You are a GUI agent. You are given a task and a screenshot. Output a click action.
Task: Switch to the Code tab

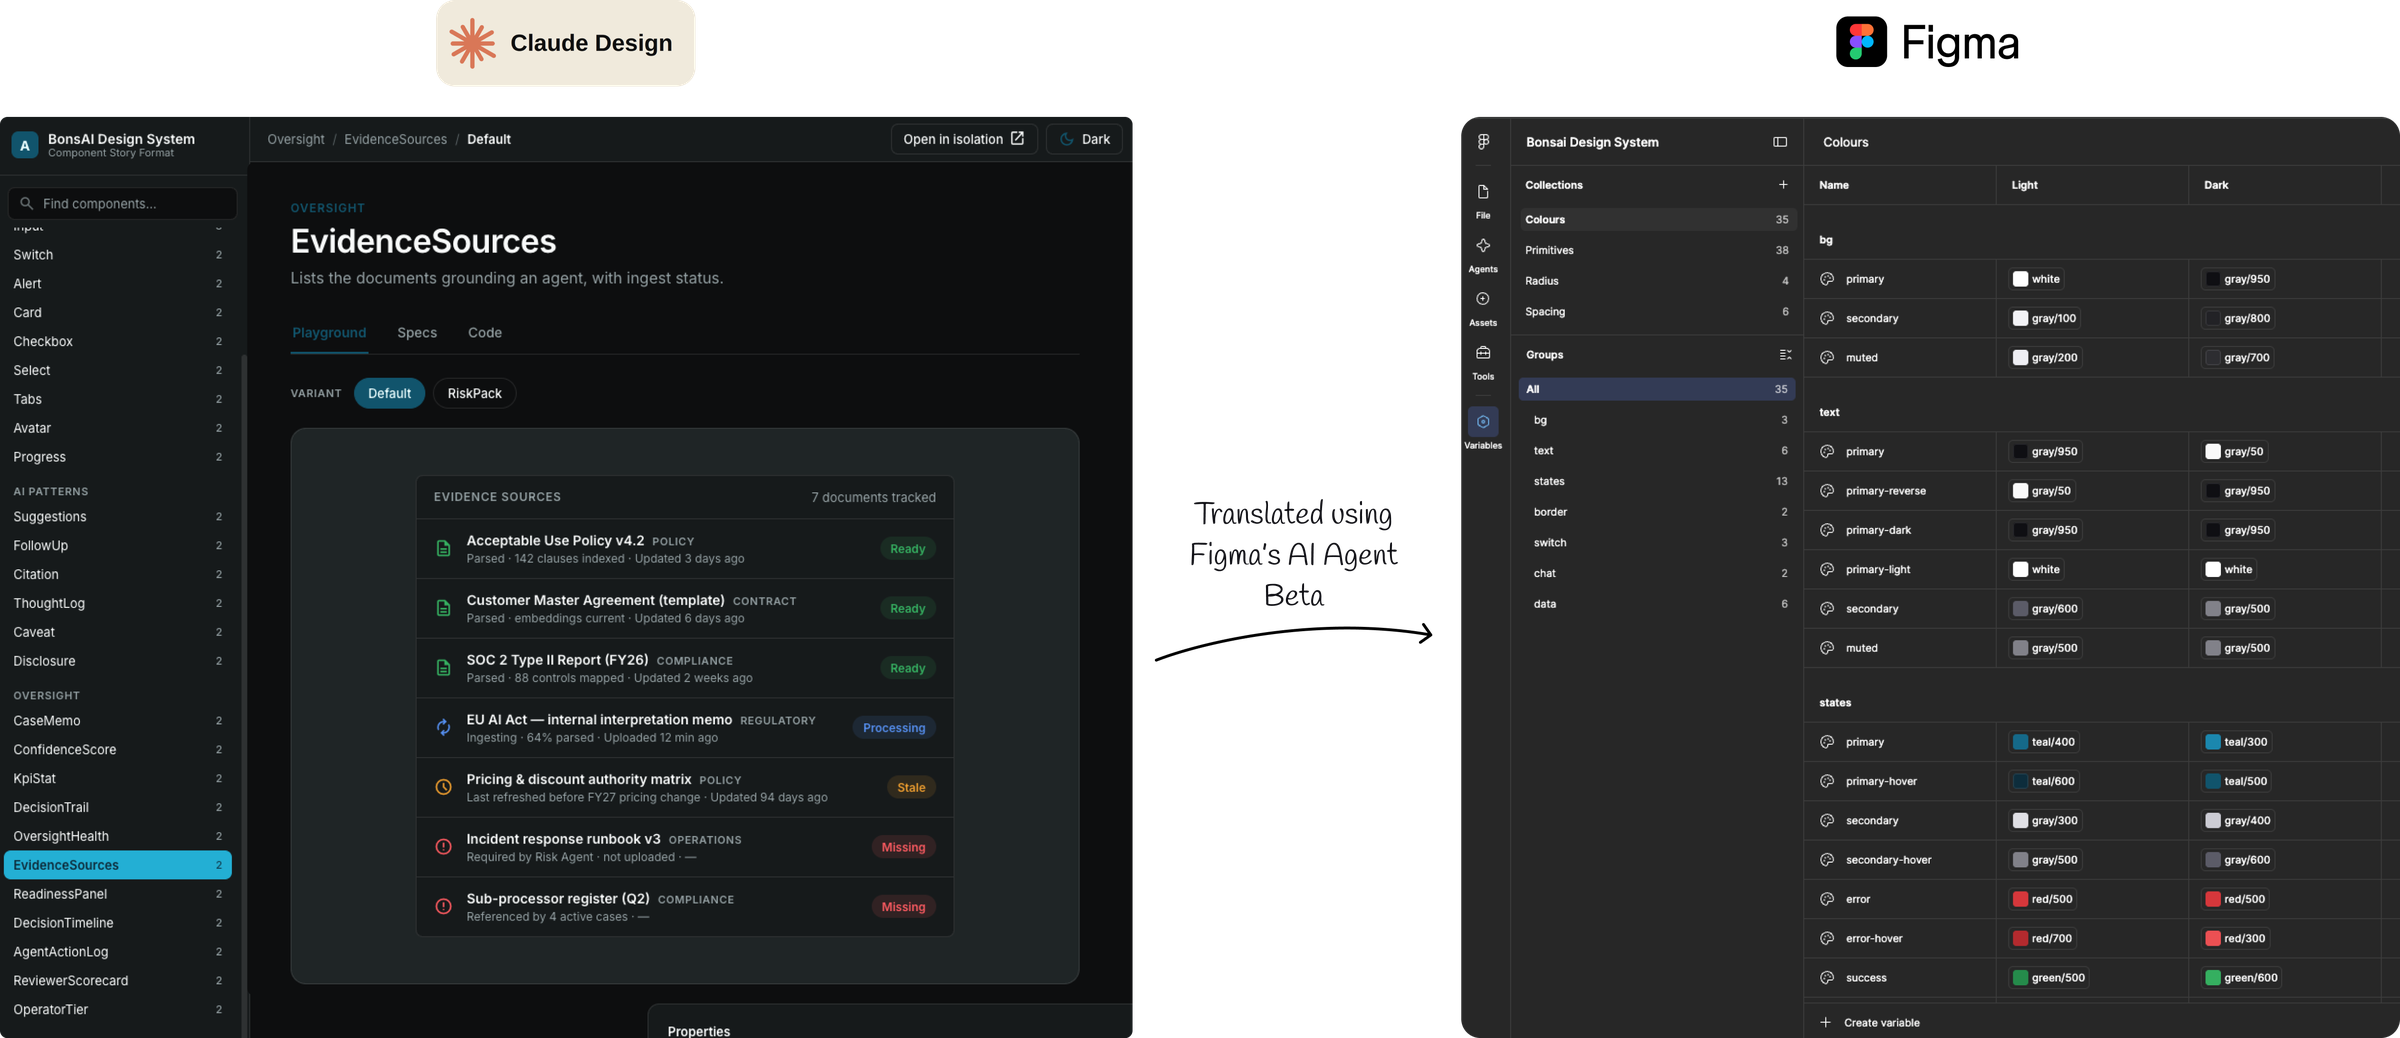click(x=485, y=333)
